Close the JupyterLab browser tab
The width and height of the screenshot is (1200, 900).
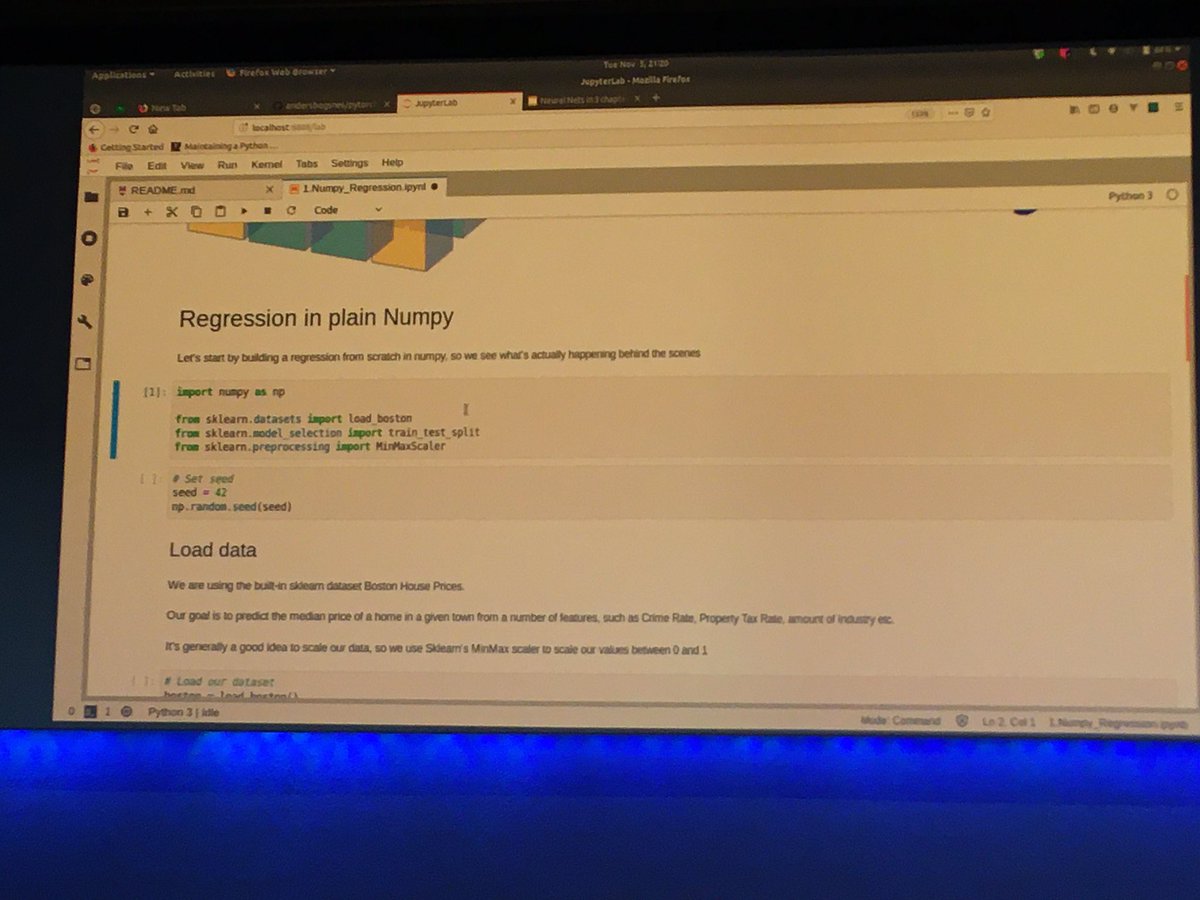click(513, 101)
